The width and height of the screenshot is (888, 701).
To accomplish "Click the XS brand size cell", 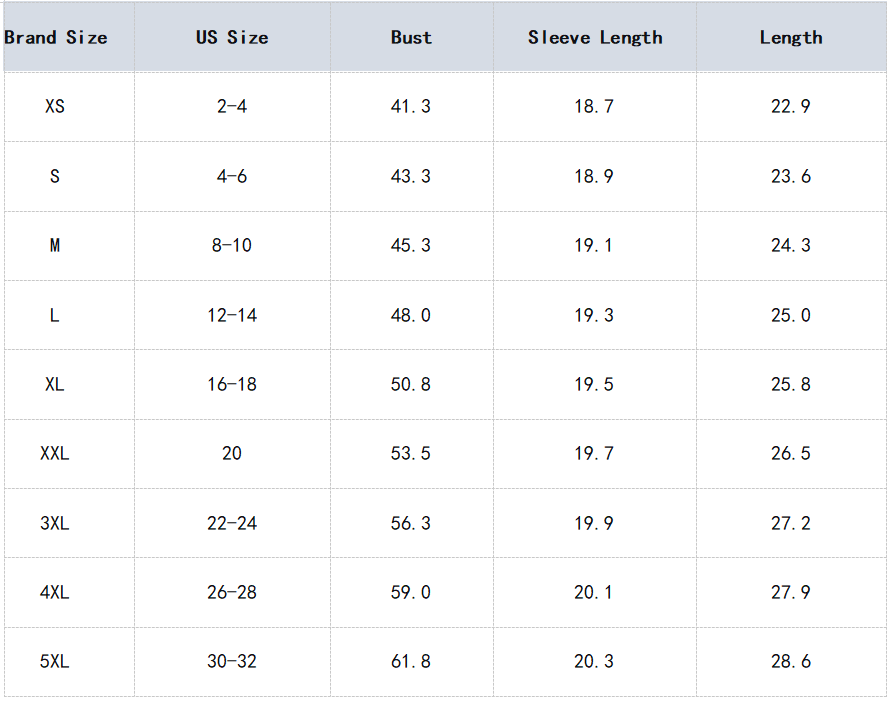I will [55, 106].
